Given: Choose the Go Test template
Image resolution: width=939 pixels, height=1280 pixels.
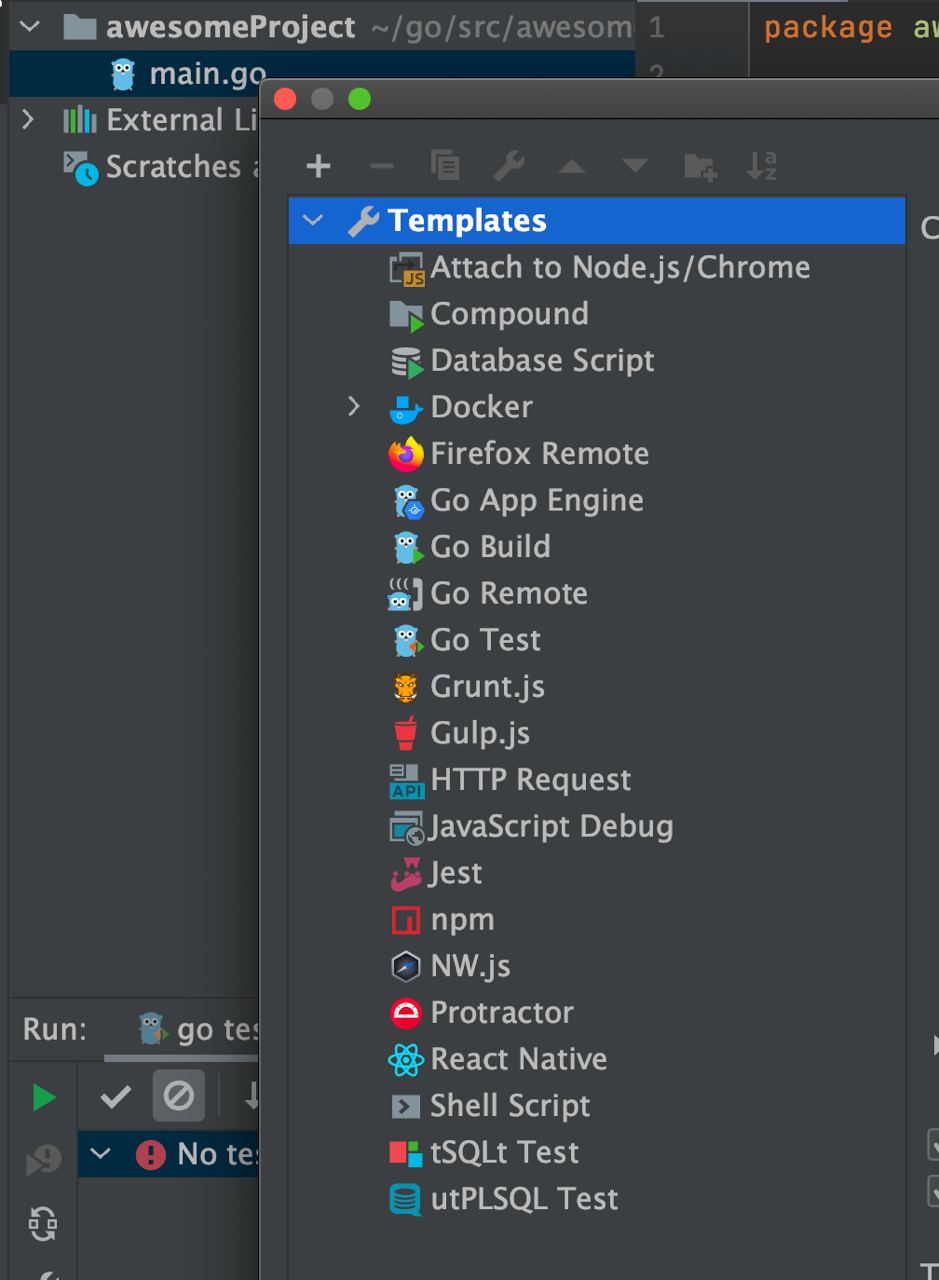Looking at the screenshot, I should [x=485, y=640].
